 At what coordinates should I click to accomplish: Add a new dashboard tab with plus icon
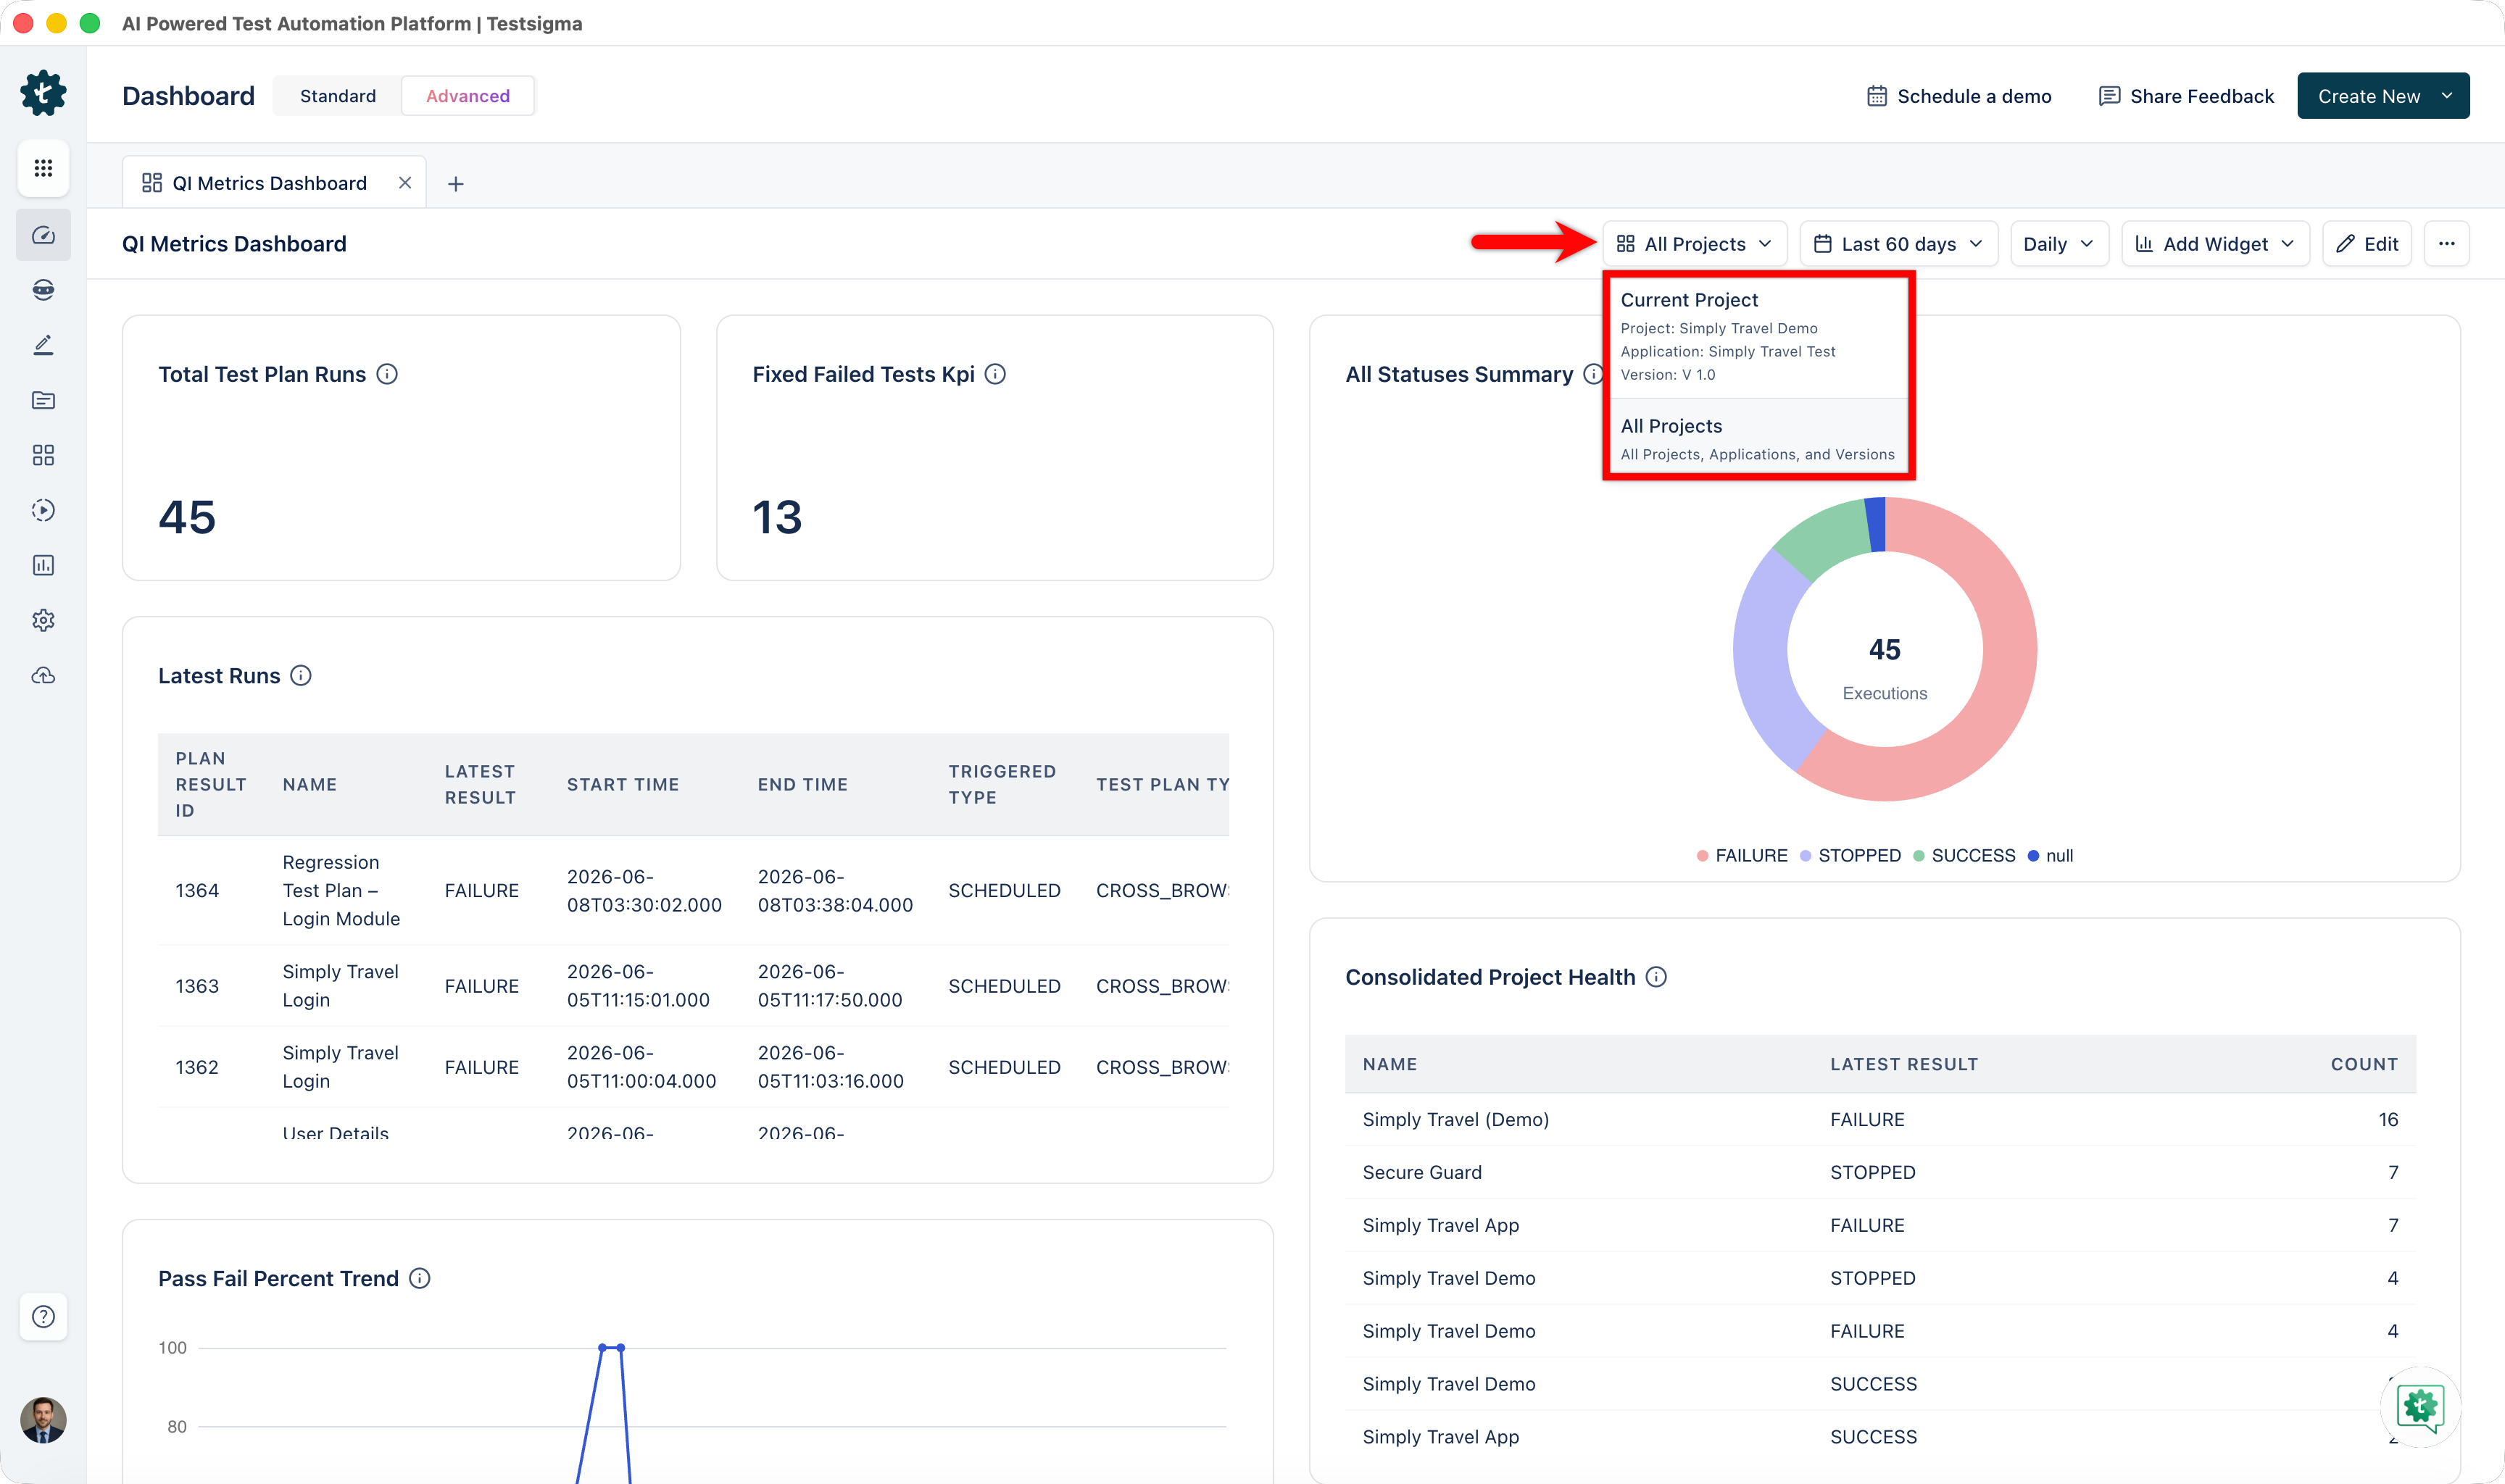click(x=455, y=184)
